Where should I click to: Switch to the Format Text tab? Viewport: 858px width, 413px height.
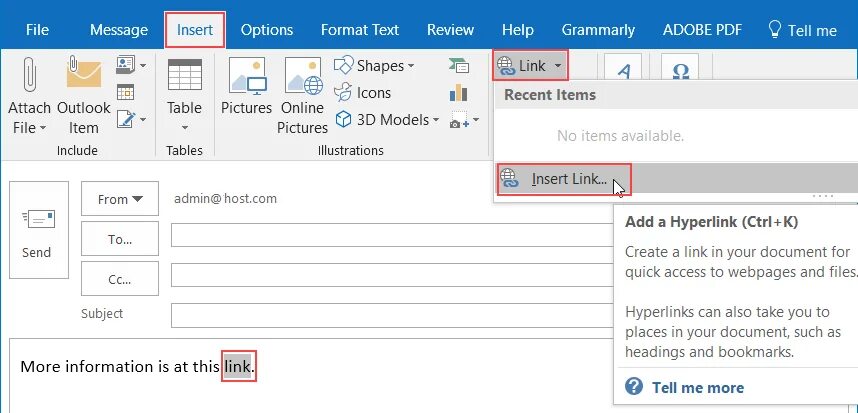360,30
